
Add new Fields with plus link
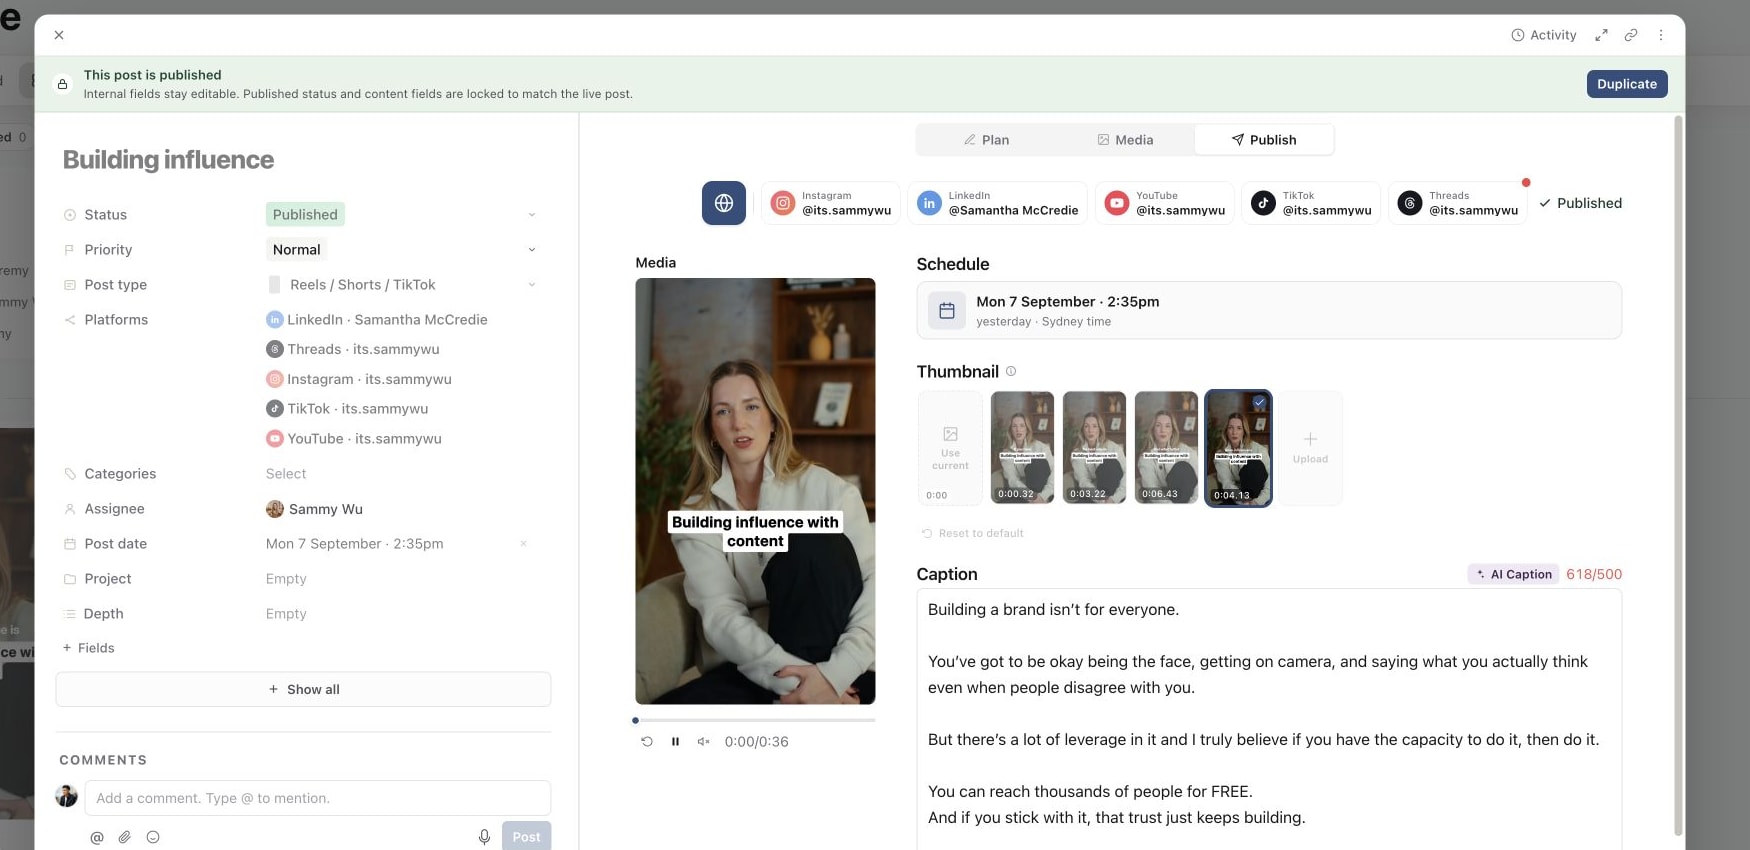(88, 648)
